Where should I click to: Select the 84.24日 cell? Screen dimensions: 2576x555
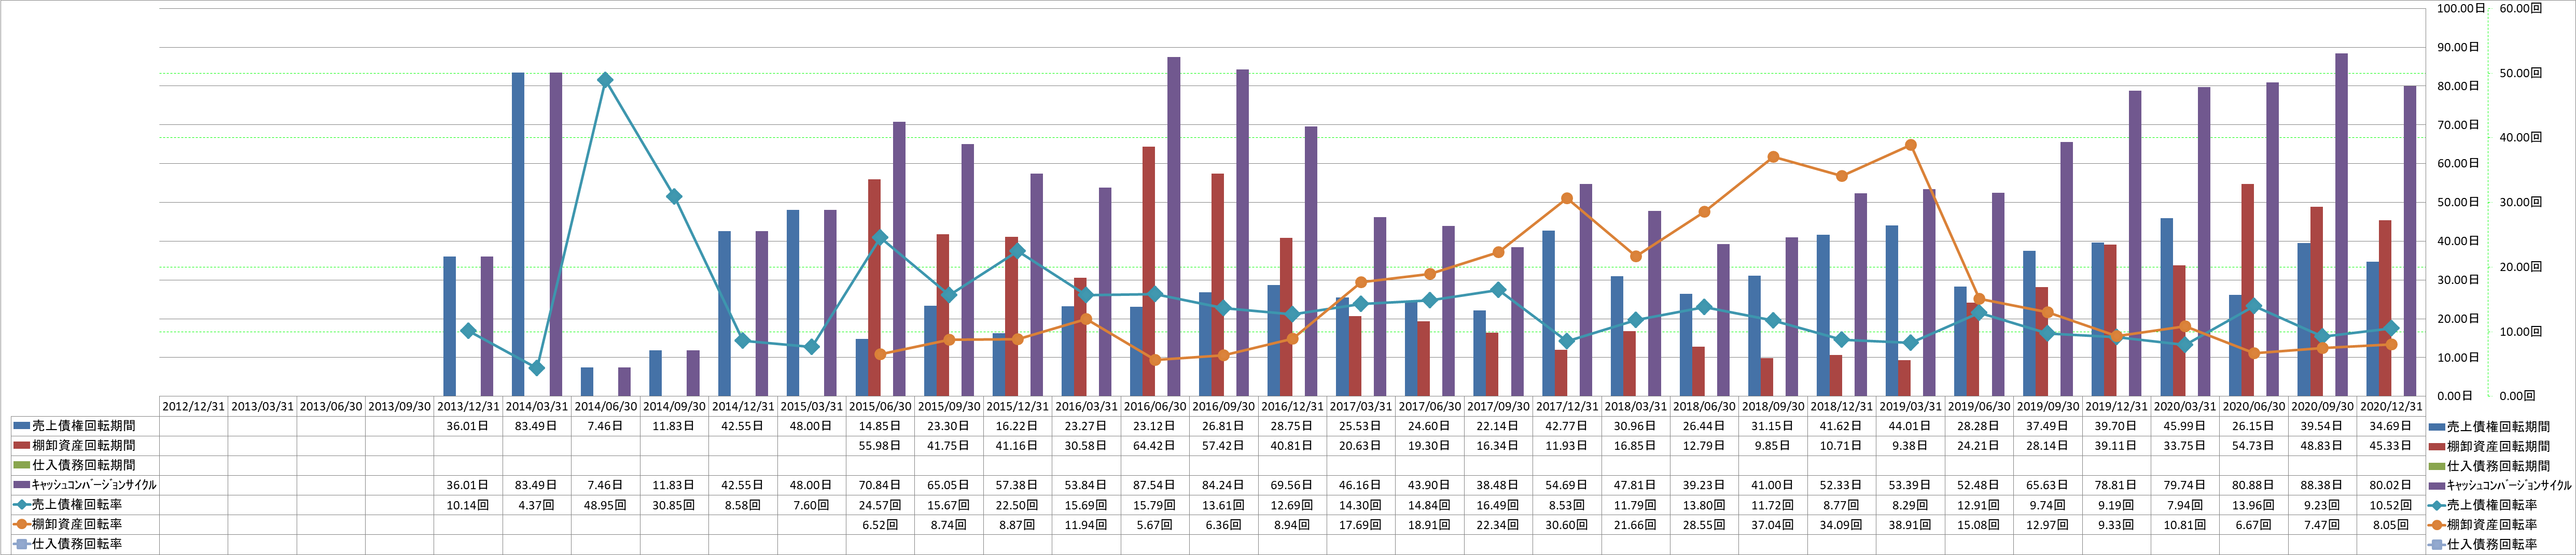[1223, 485]
